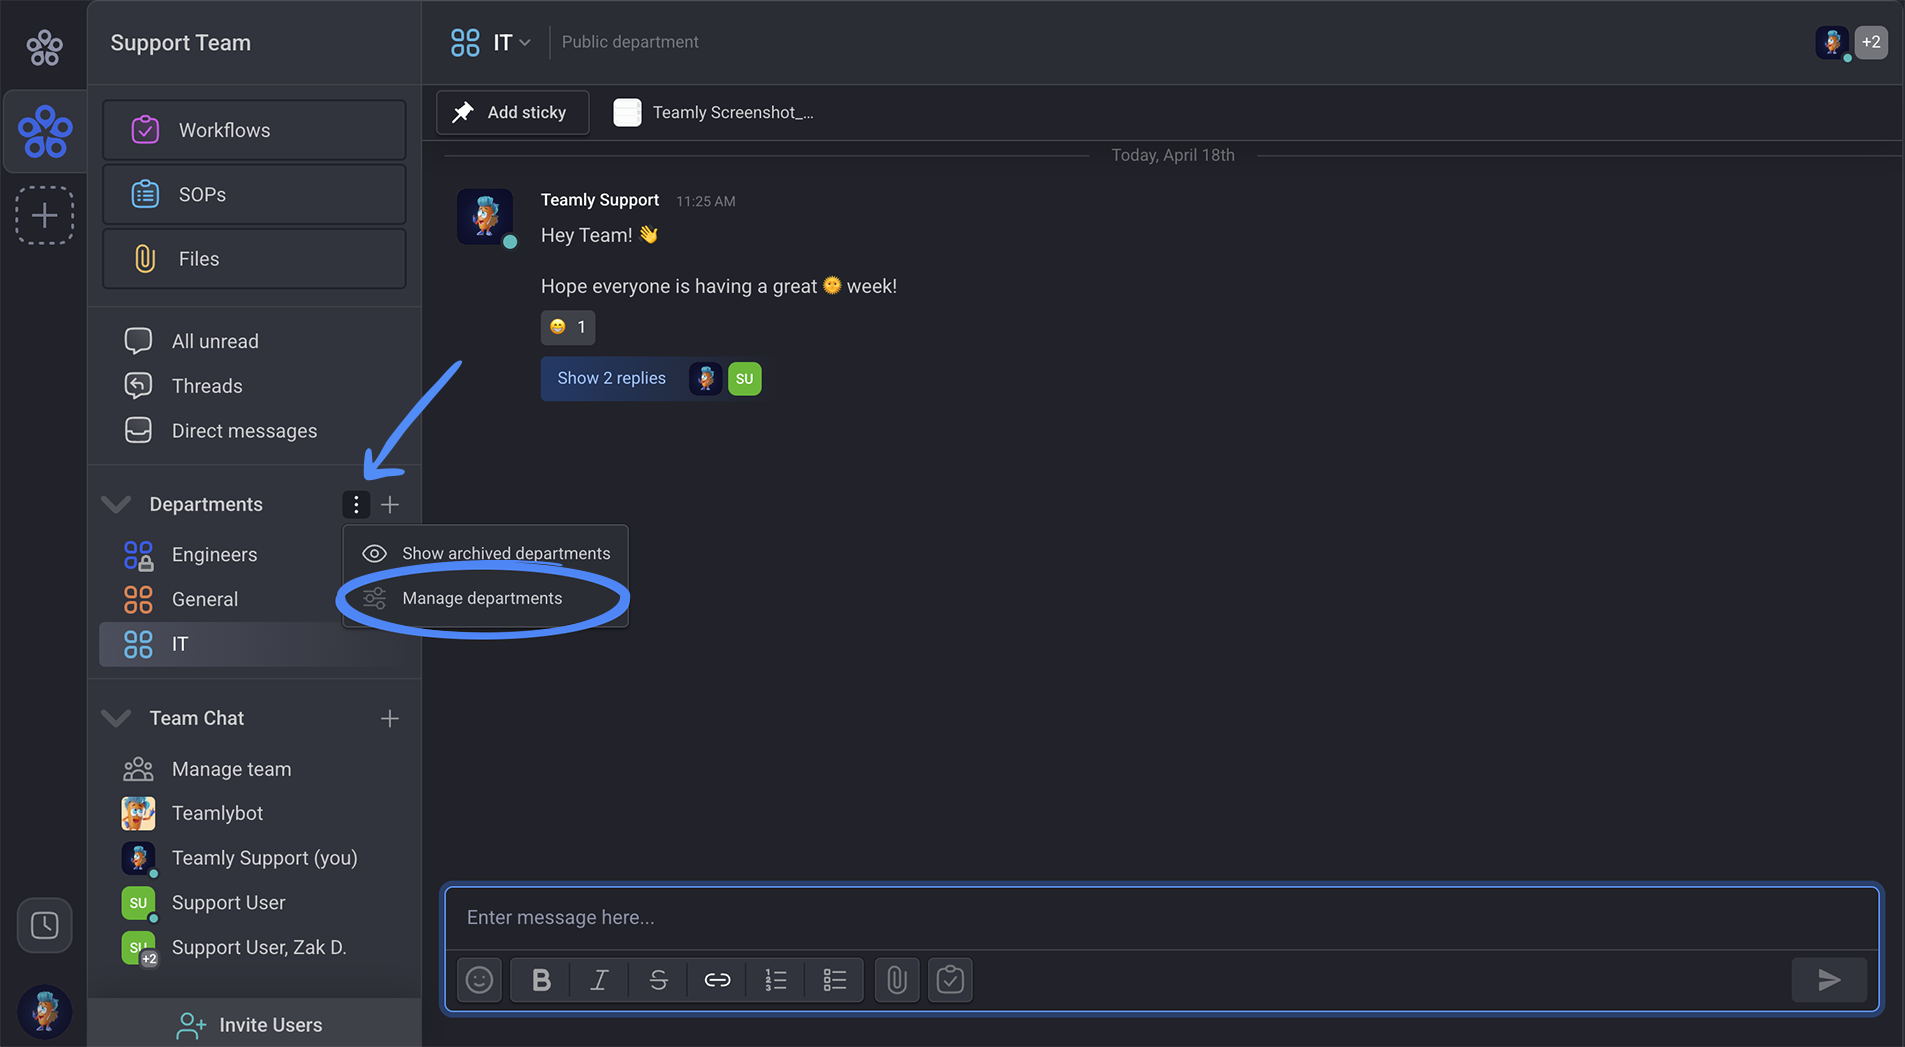
Task: Open Files
Action: (x=254, y=258)
